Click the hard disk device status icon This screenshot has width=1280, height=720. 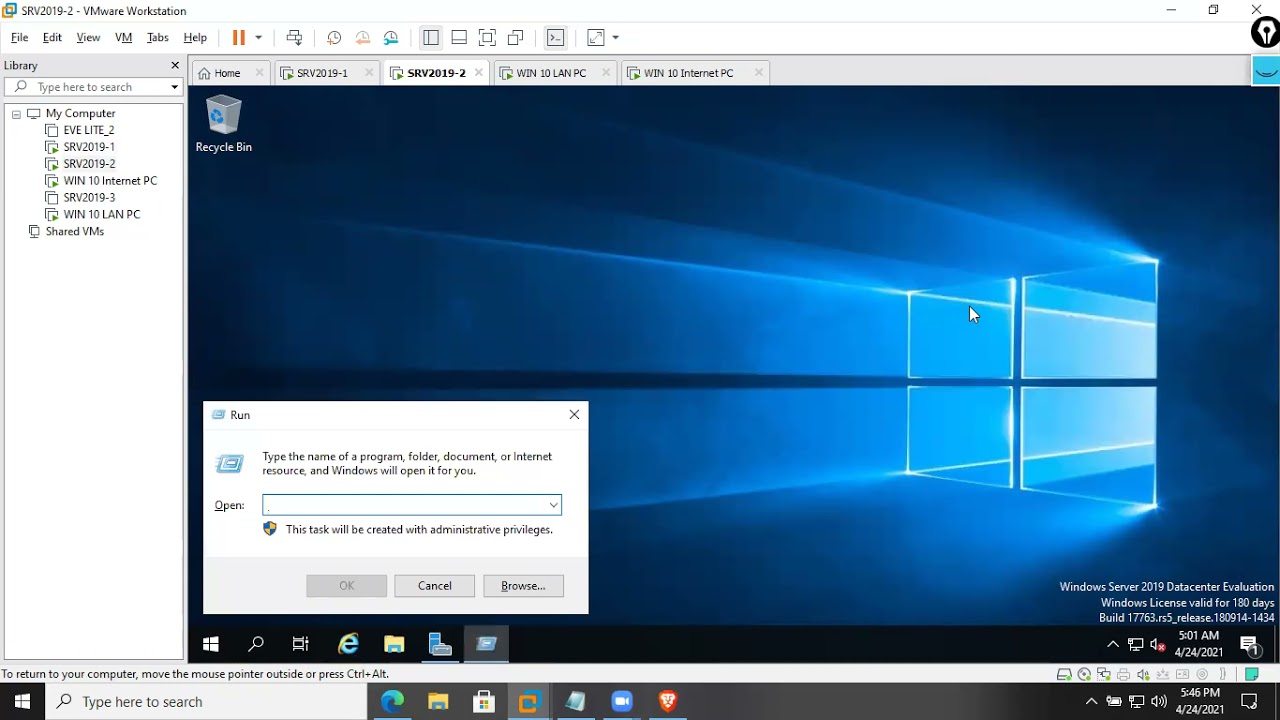click(1064, 675)
